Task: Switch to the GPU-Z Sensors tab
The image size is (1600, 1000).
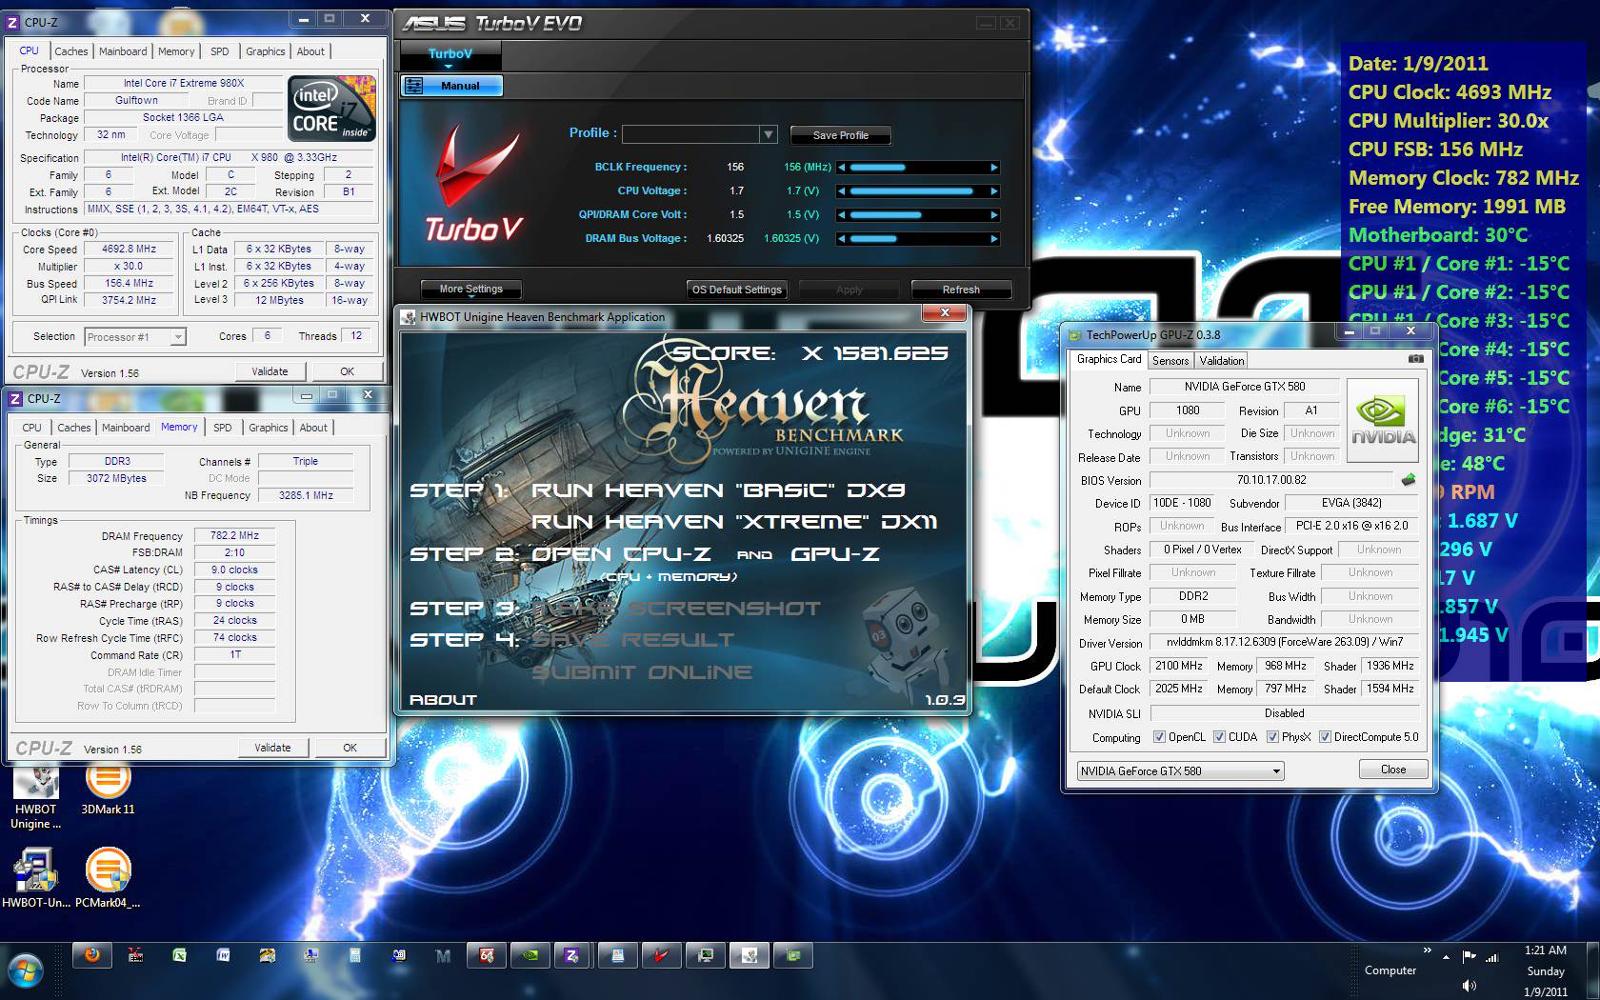Action: (x=1170, y=361)
